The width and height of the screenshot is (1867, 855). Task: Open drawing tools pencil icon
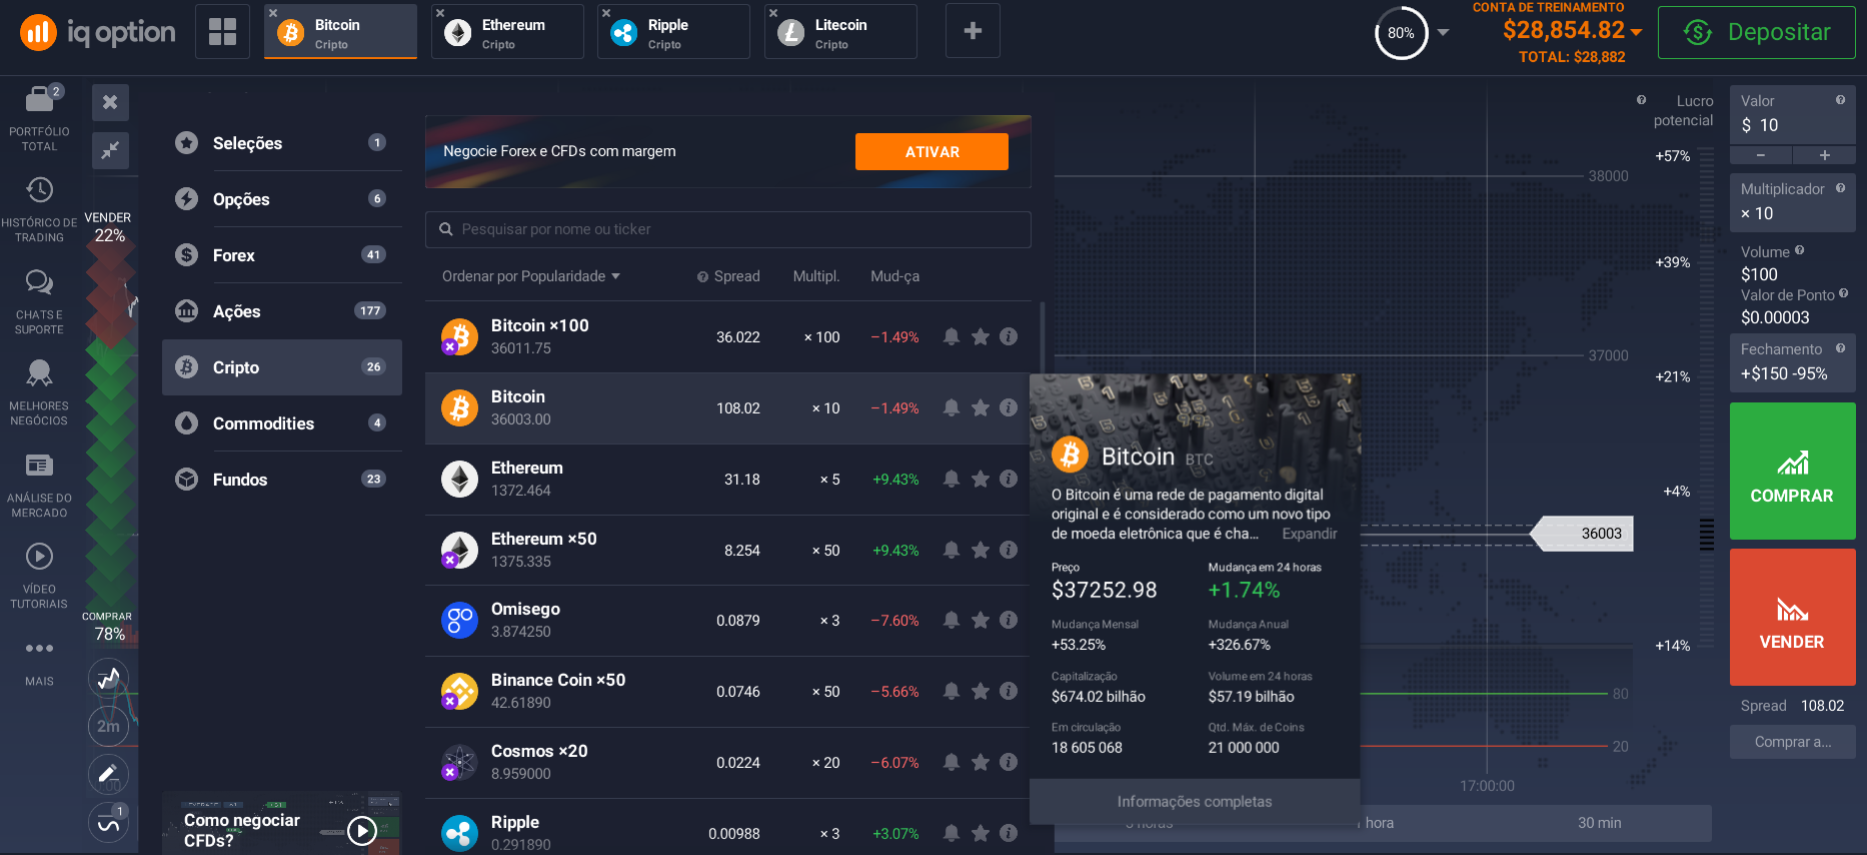coord(109,773)
